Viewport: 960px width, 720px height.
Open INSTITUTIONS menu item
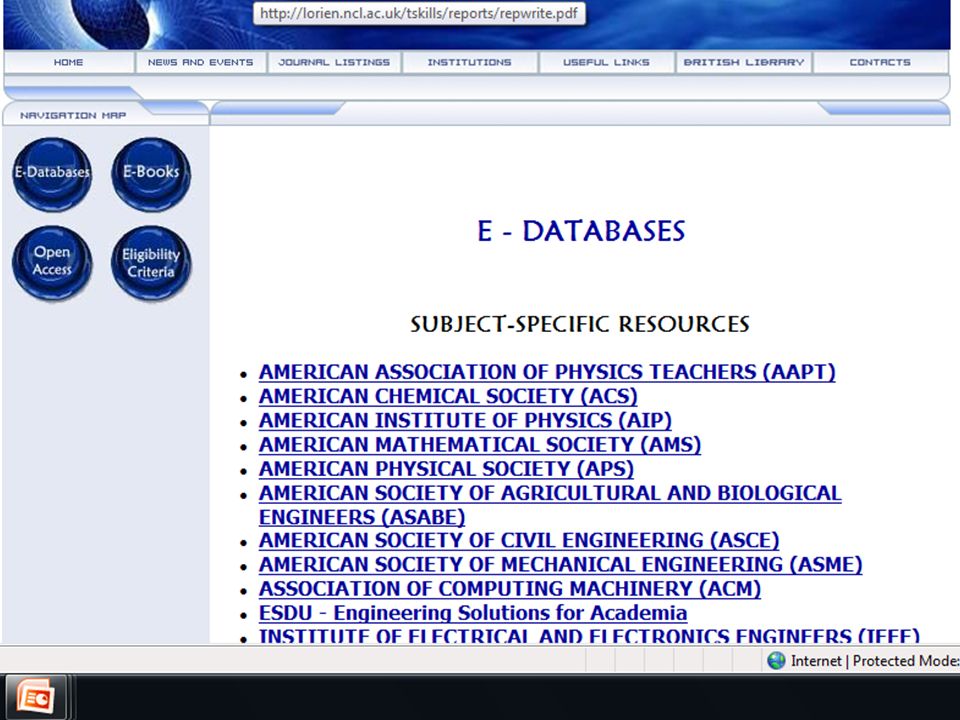[470, 62]
